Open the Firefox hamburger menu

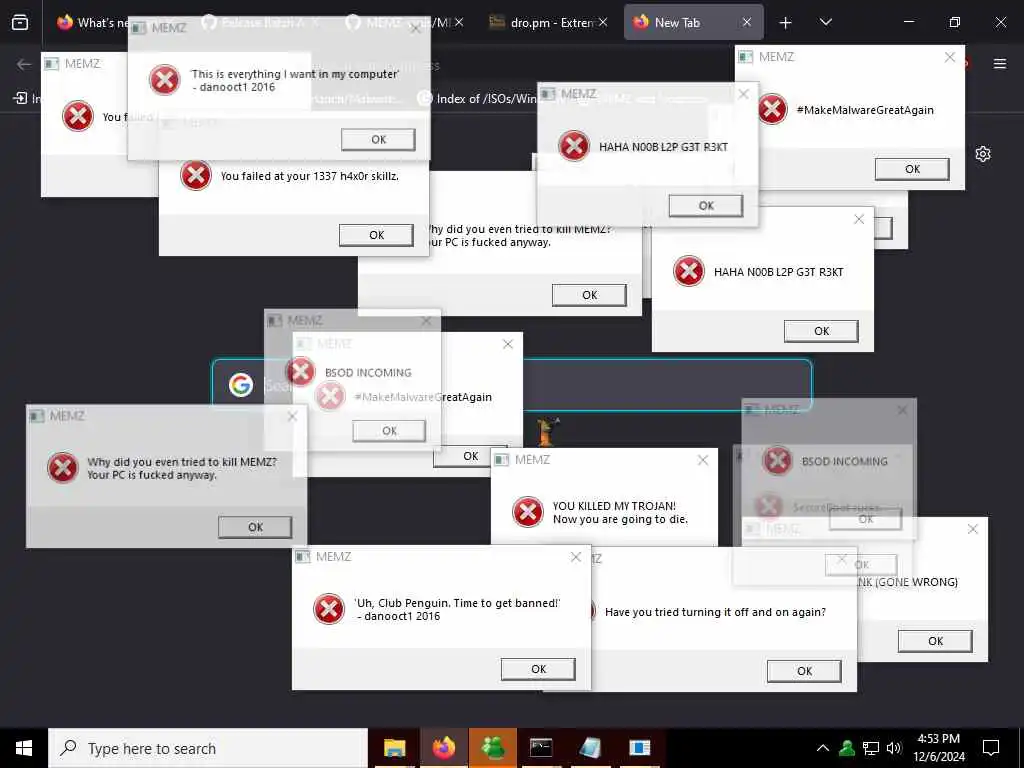point(999,64)
